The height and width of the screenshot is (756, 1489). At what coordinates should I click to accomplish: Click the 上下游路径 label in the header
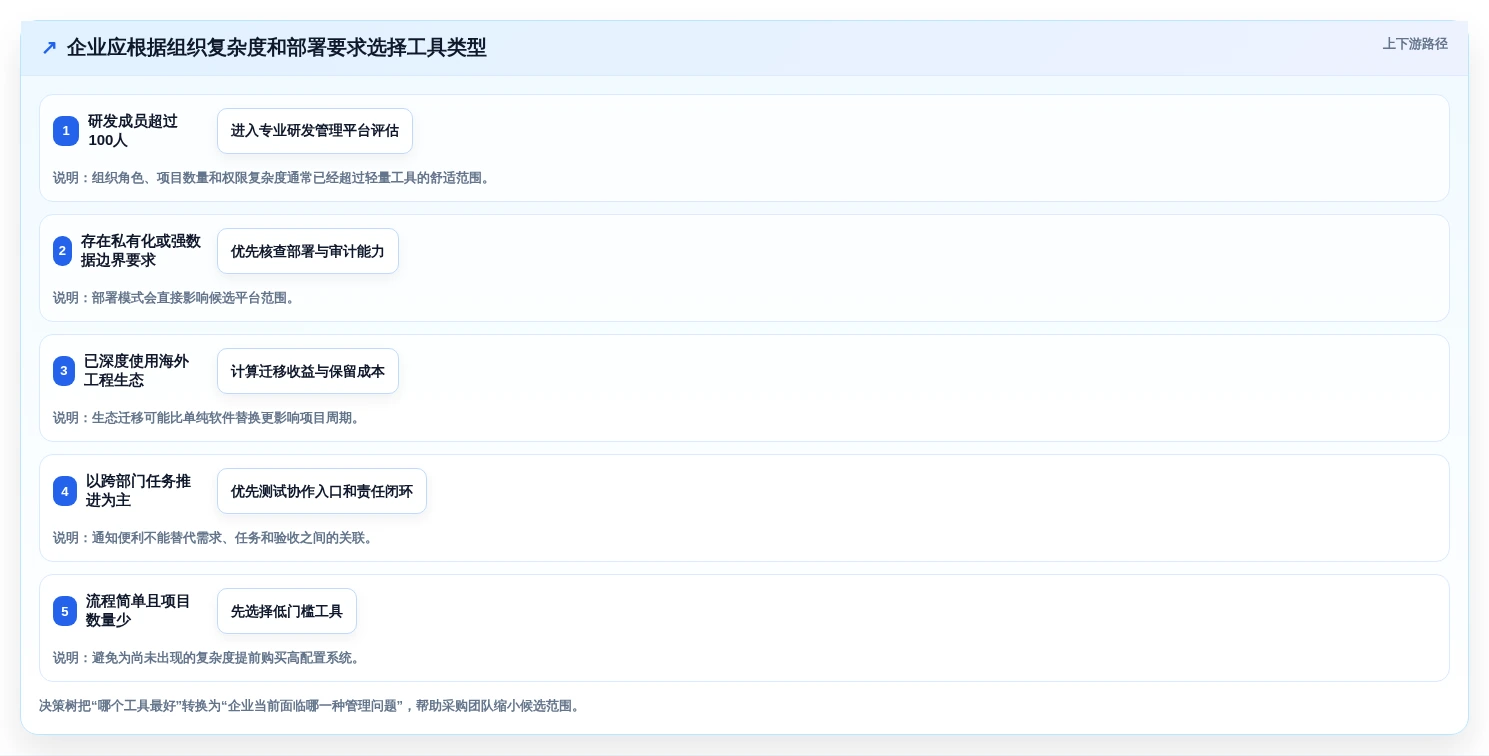click(1415, 44)
